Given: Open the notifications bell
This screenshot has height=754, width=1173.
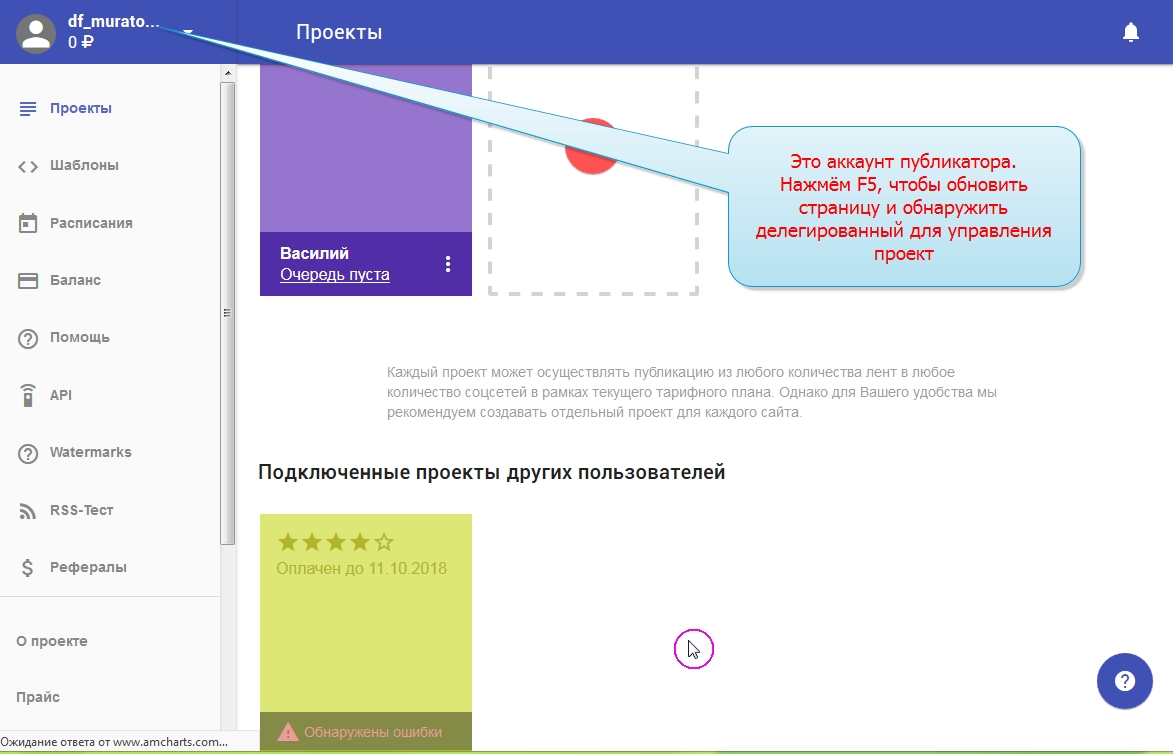Looking at the screenshot, I should (1130, 33).
